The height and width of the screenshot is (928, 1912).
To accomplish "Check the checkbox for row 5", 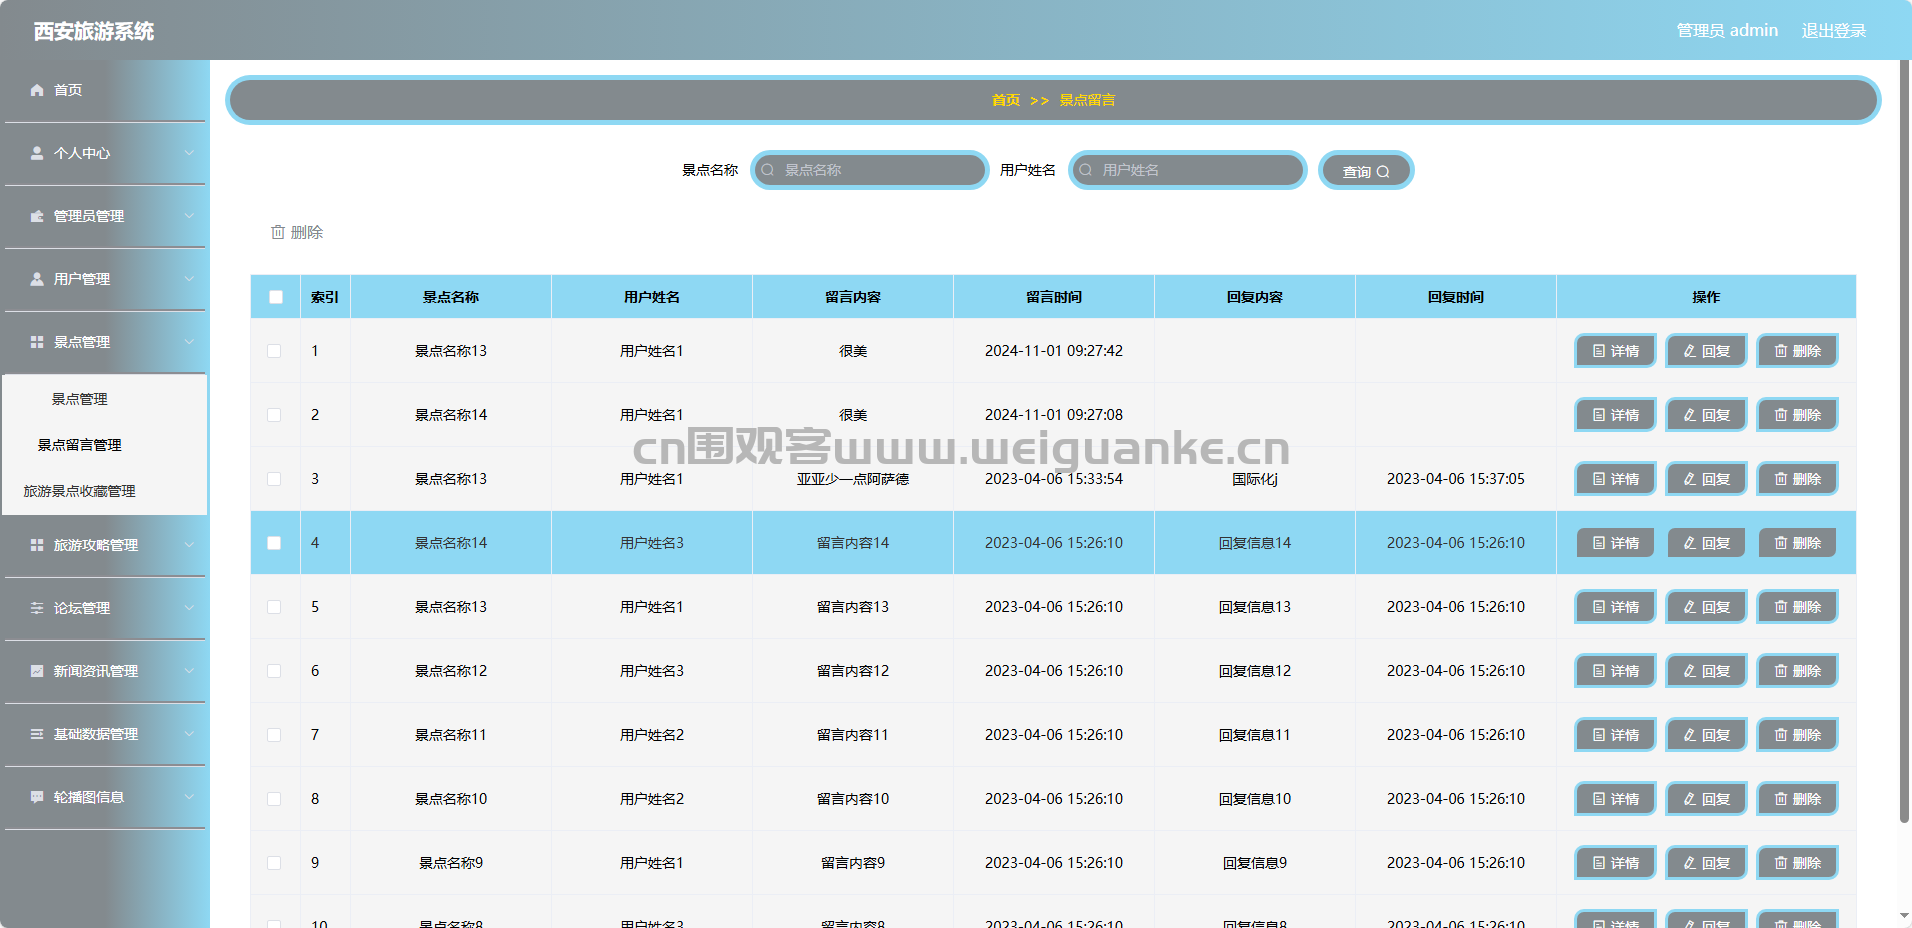I will pos(274,607).
